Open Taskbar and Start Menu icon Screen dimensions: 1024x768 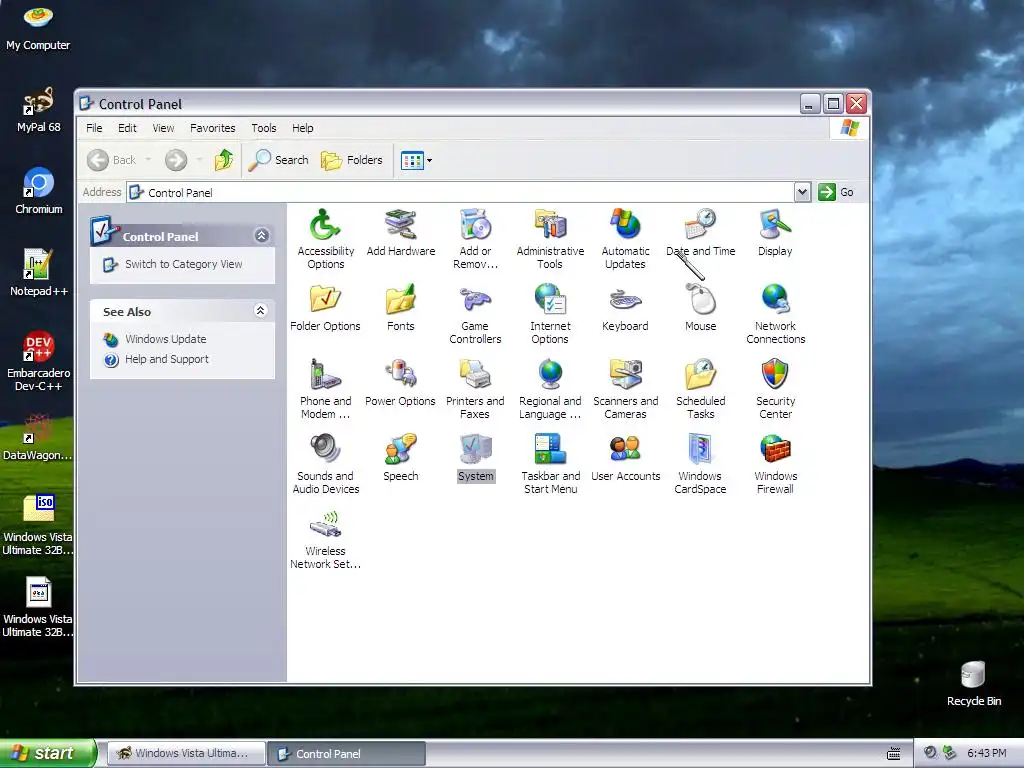[x=550, y=464]
